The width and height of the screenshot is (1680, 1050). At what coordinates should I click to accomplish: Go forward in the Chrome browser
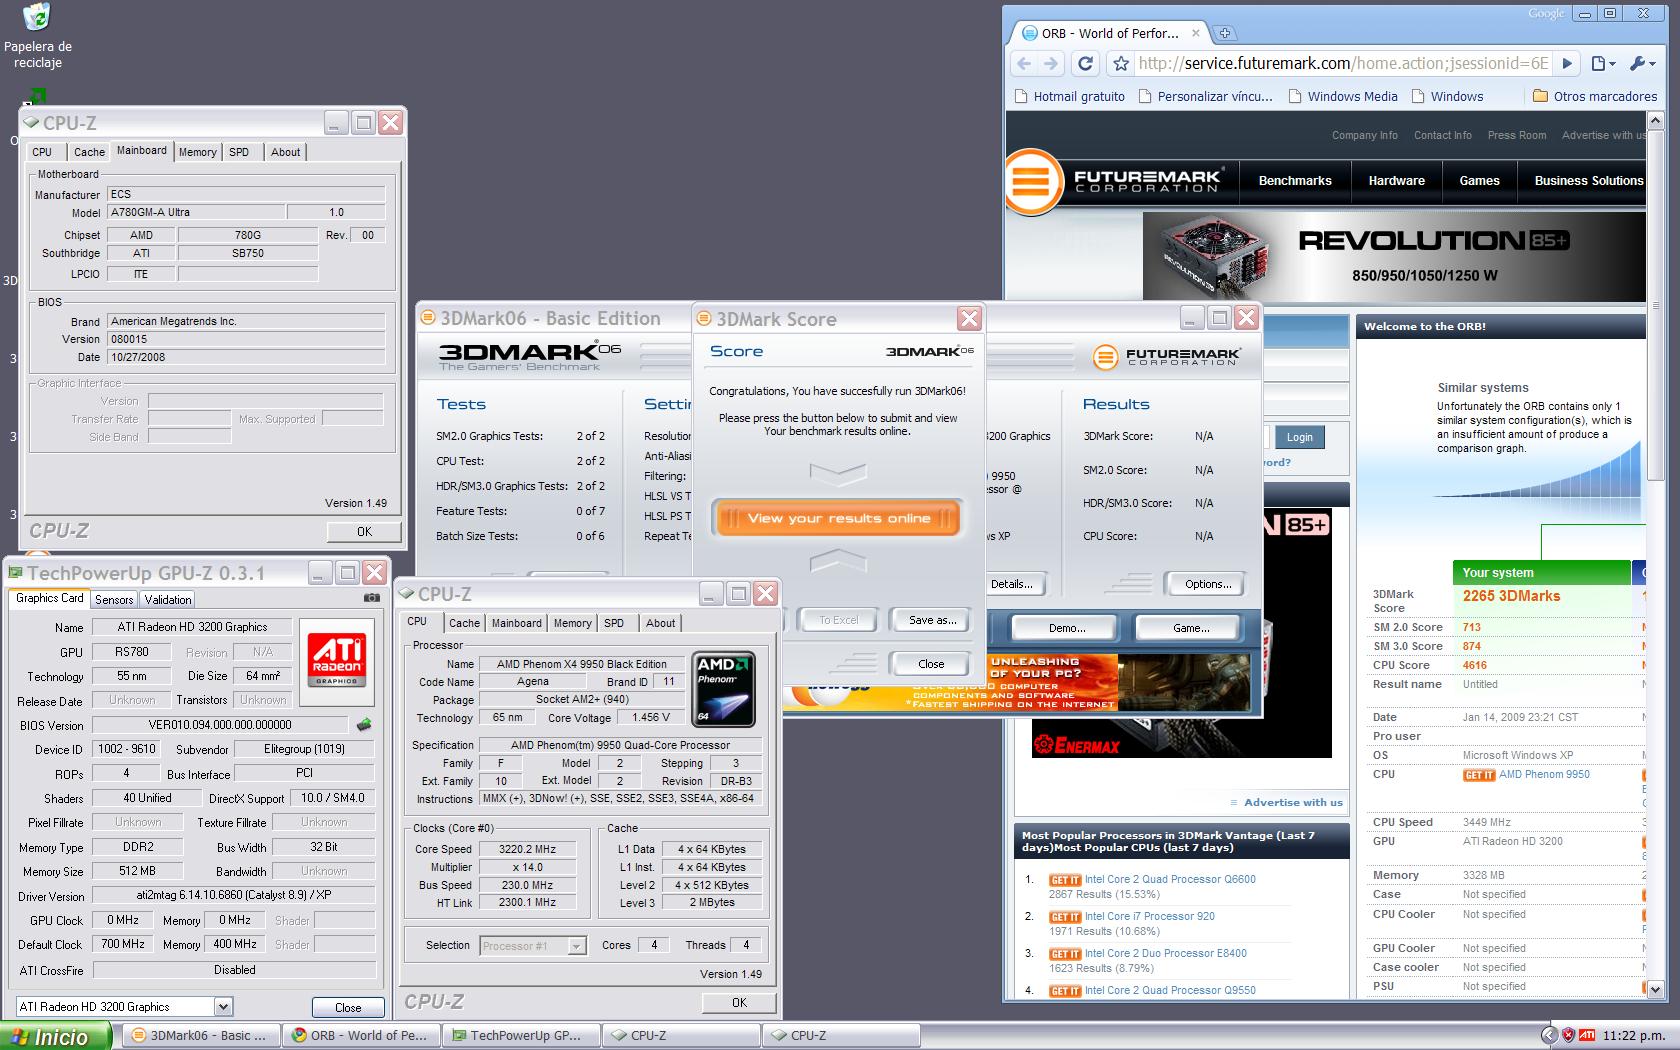click(x=1050, y=63)
